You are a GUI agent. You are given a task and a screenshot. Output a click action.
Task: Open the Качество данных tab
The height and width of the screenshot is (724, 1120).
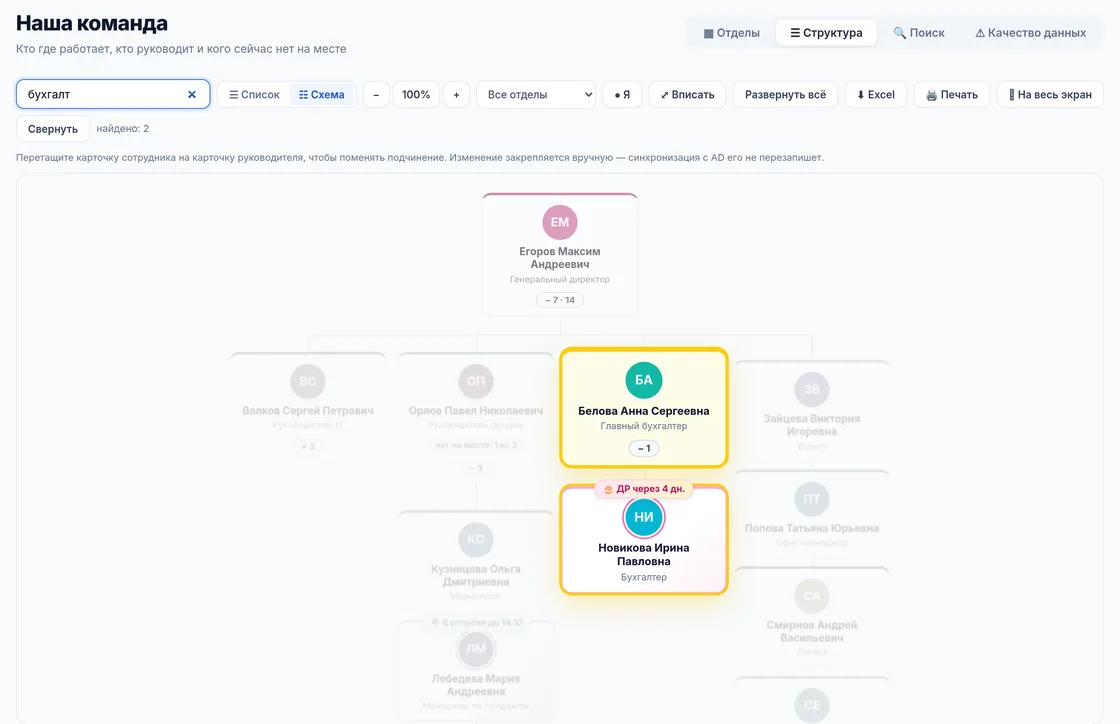[1031, 33]
